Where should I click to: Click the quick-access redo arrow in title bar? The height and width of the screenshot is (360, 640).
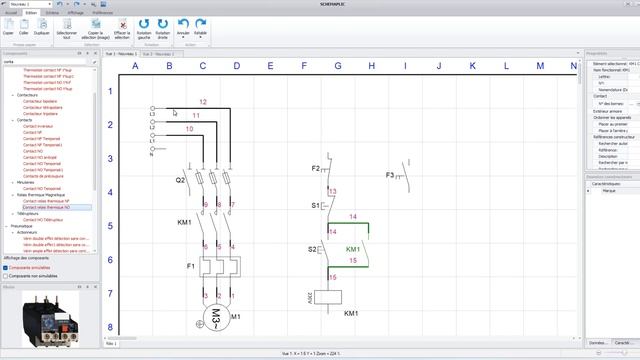click(x=76, y=4)
